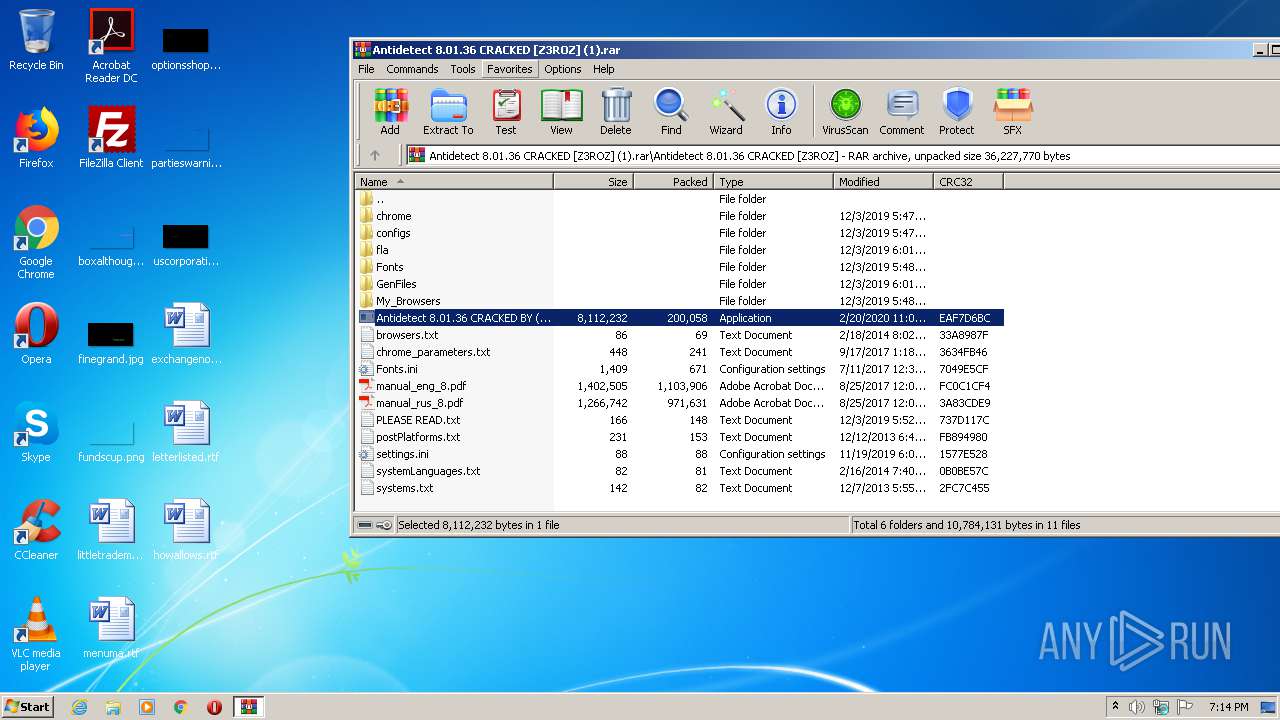Open FileZilla Client desktop shortcut
Image resolution: width=1280 pixels, height=720 pixels.
[111, 138]
